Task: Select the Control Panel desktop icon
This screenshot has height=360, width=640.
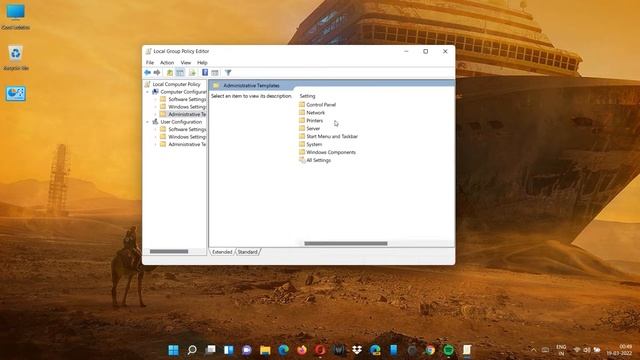Action: (16, 94)
